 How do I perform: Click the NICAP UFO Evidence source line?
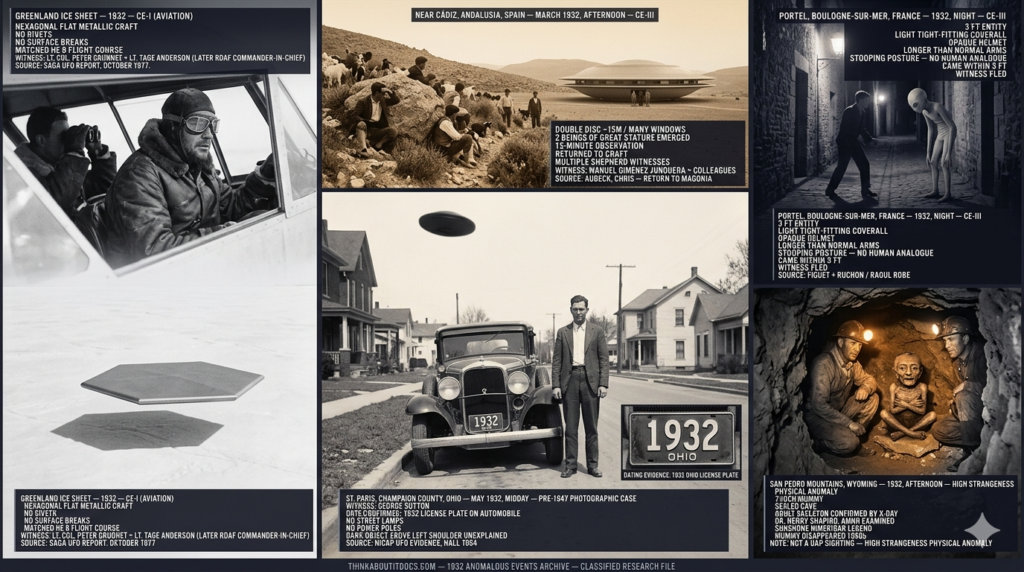pyautogui.click(x=411, y=543)
